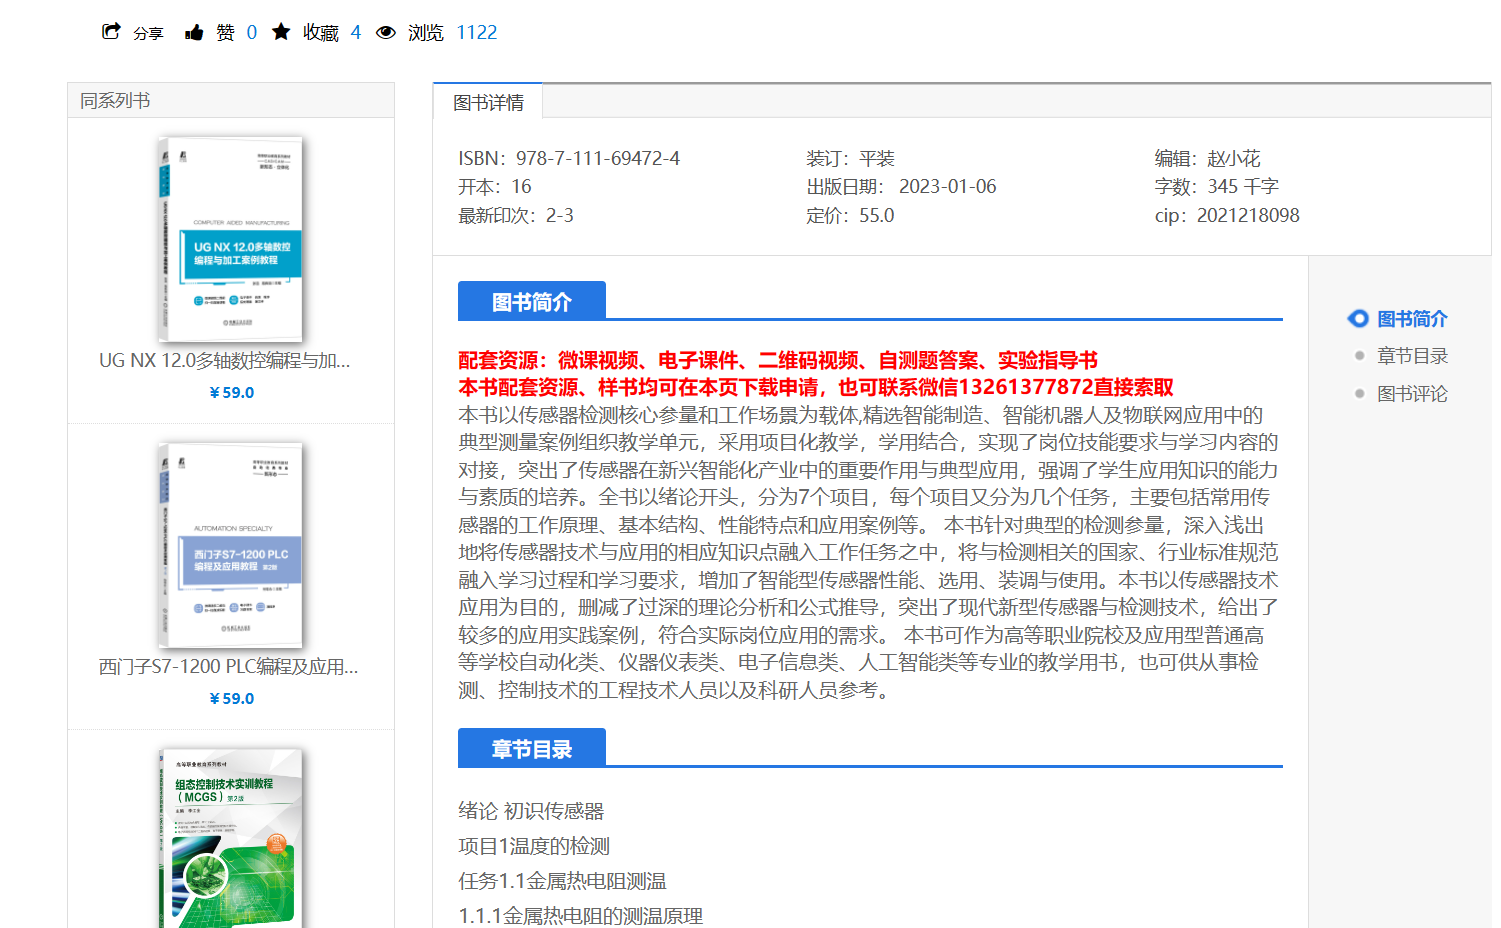The height and width of the screenshot is (928, 1501).
Task: Select the 图书简介 radio marker in side navigation
Action: [1358, 319]
